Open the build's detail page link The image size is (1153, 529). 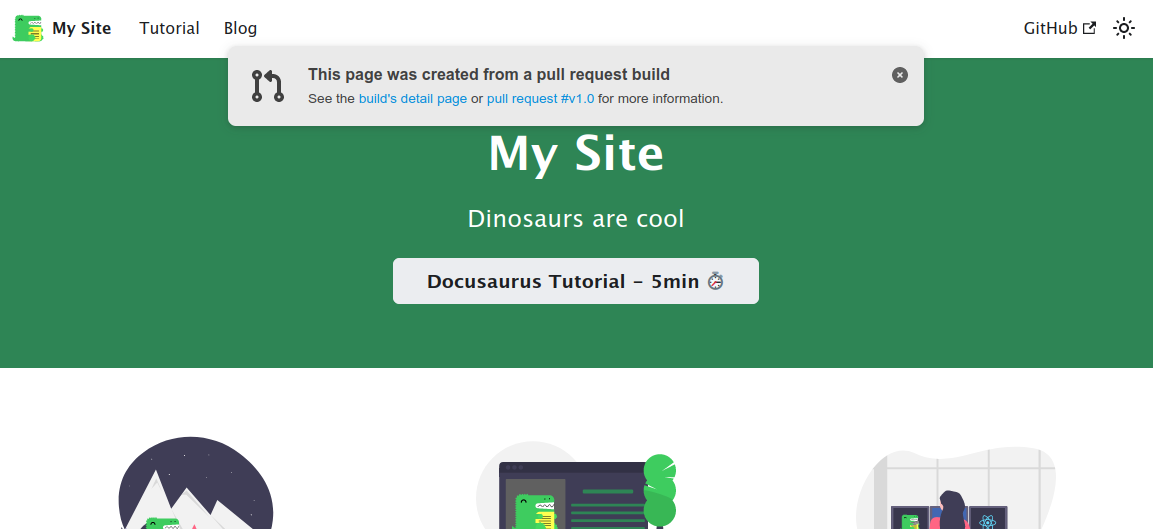413,99
